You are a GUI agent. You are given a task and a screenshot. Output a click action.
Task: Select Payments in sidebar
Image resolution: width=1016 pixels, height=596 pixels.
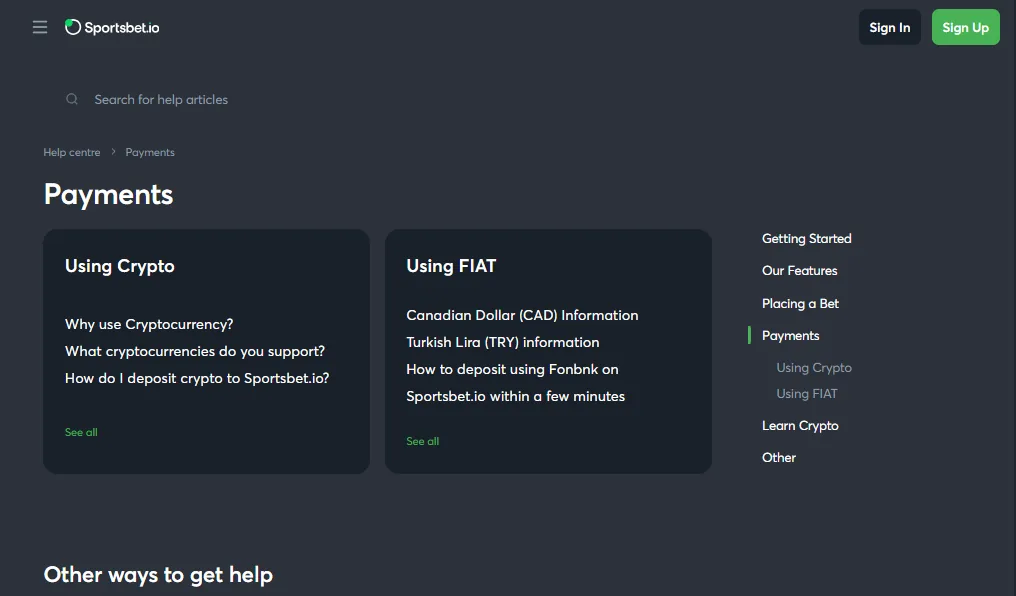791,336
